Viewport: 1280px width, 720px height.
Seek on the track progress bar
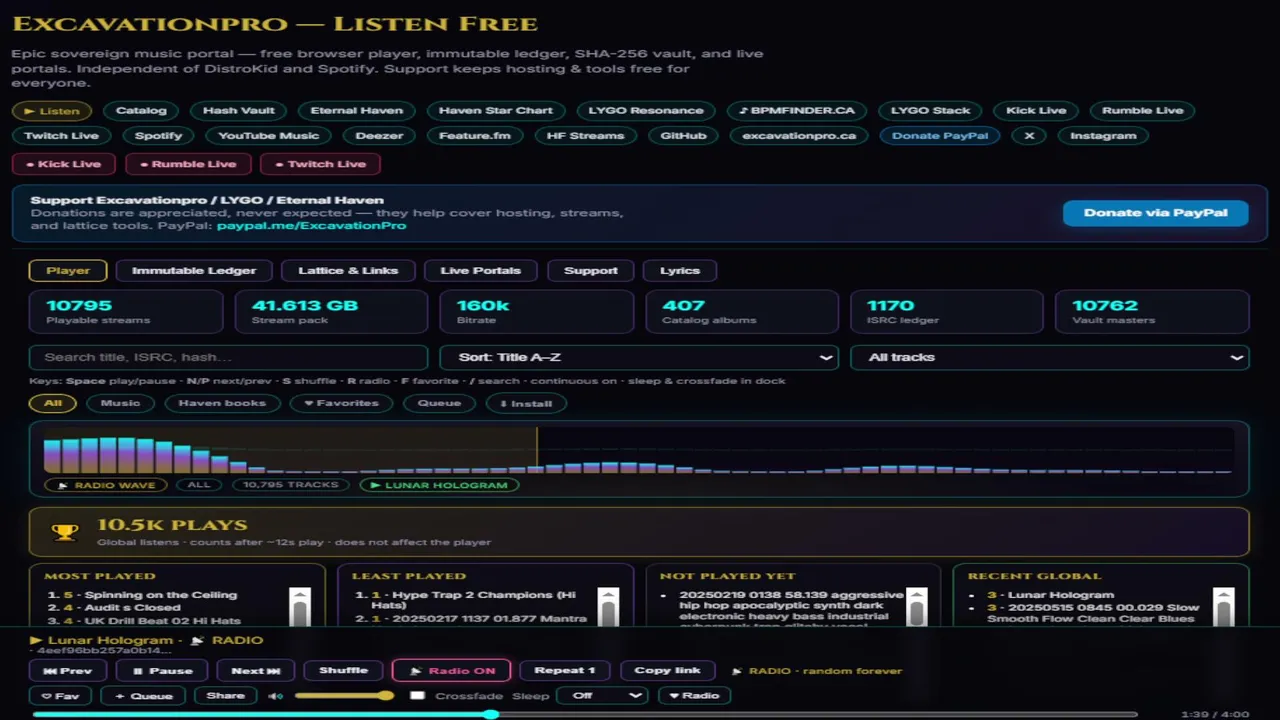[585, 715]
